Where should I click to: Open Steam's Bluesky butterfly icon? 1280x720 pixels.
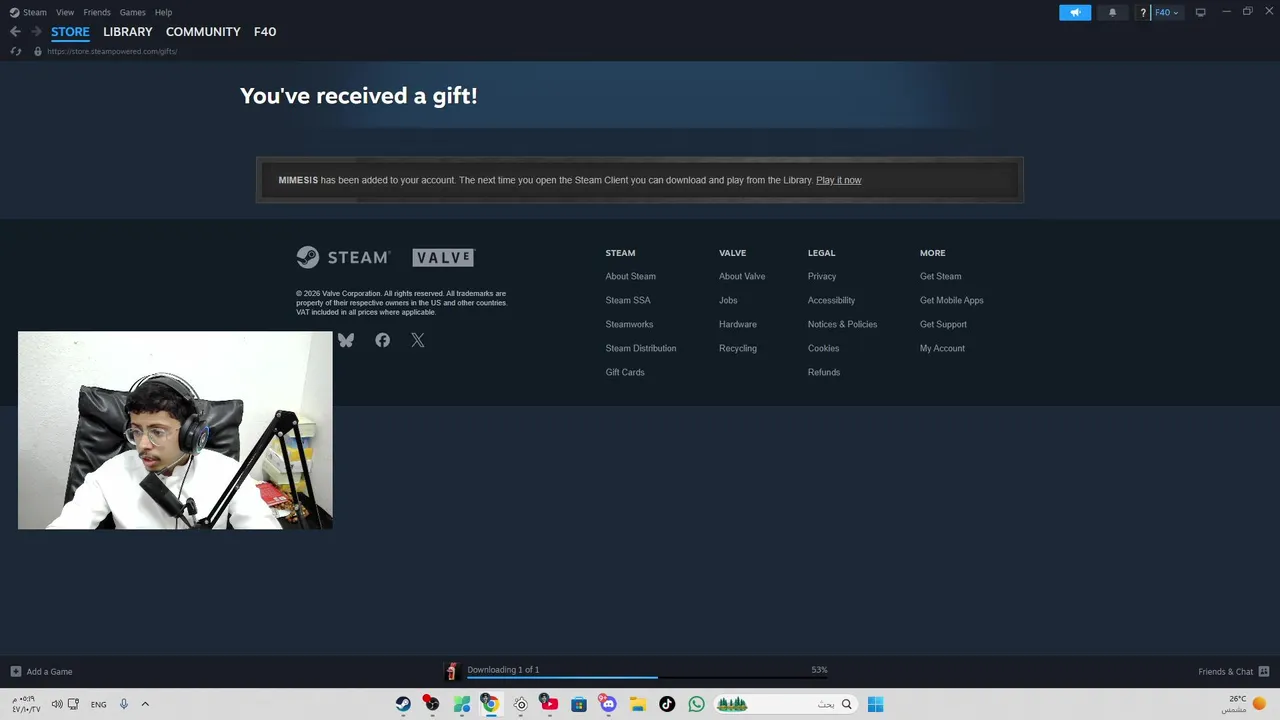click(x=346, y=340)
